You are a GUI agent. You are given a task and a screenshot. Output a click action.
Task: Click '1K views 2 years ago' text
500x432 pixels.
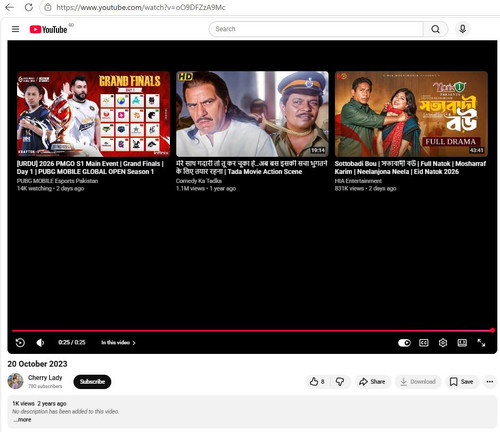[x=39, y=404]
